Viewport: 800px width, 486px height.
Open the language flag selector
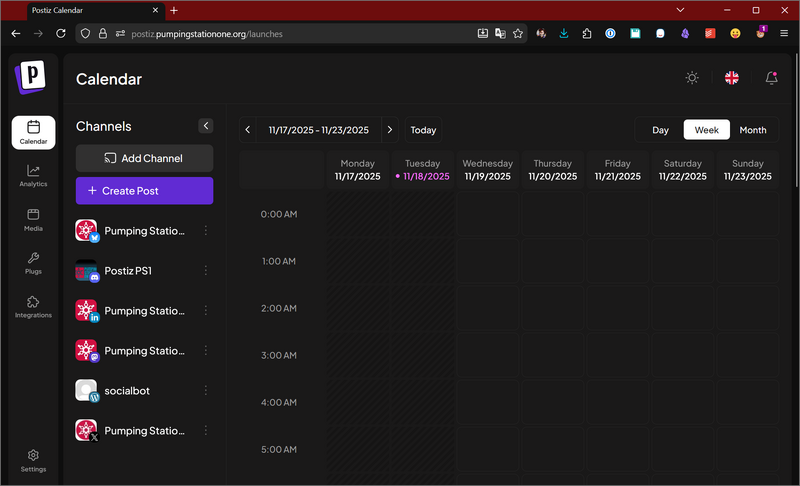coord(732,78)
